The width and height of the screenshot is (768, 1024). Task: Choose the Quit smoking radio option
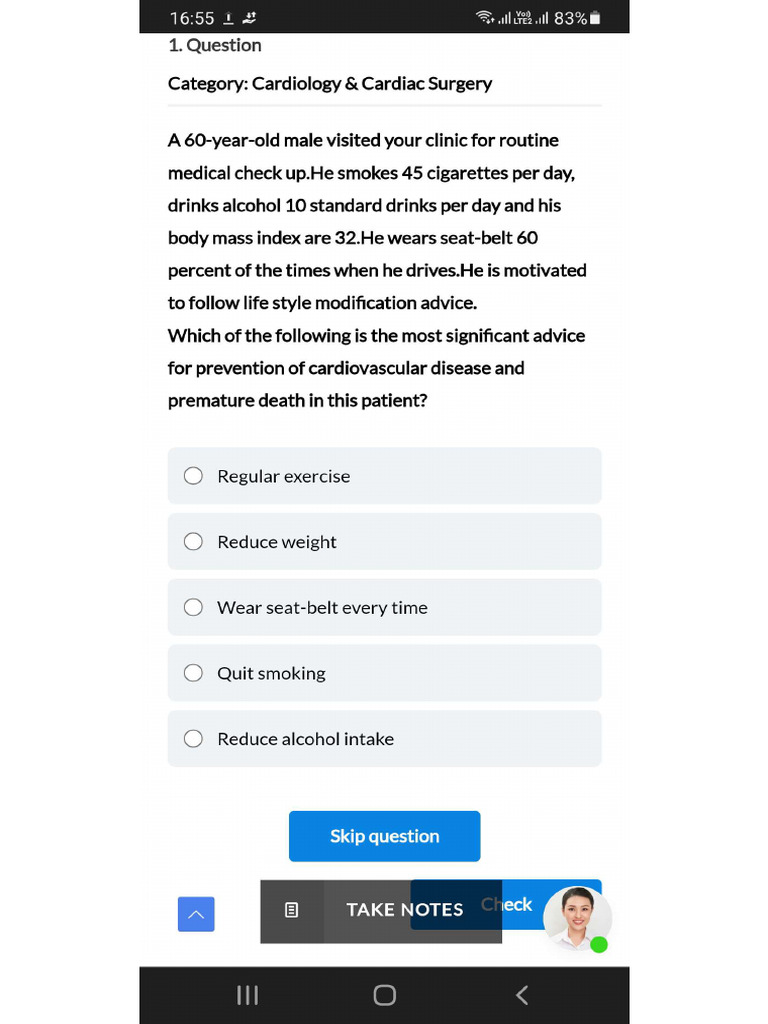193,673
